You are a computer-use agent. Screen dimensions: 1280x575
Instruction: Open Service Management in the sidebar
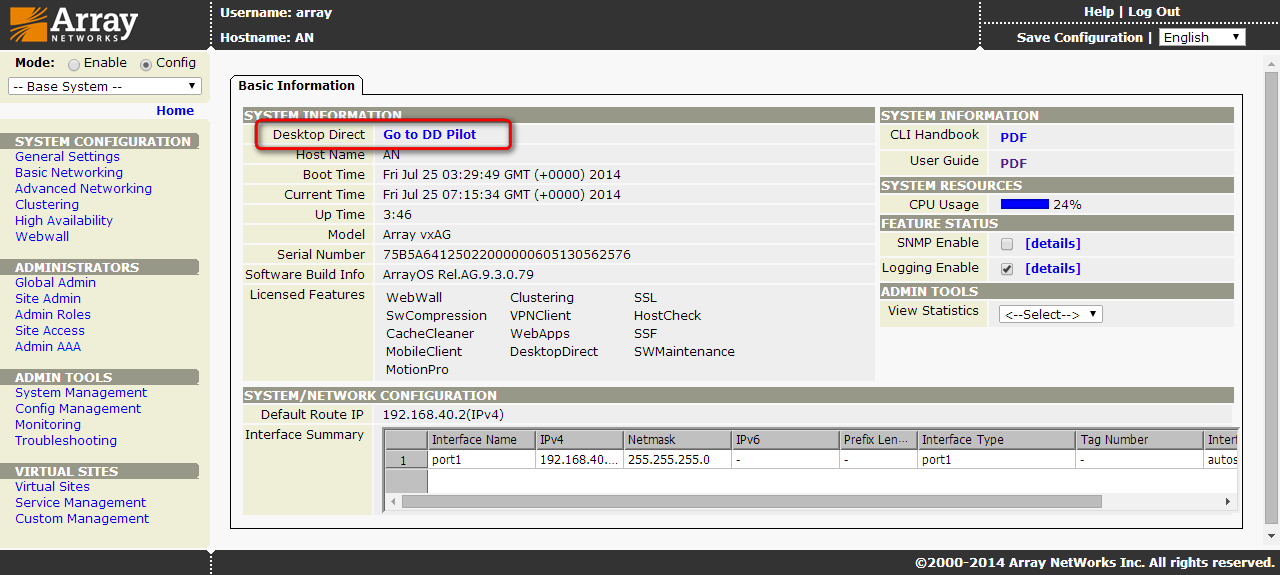click(80, 503)
